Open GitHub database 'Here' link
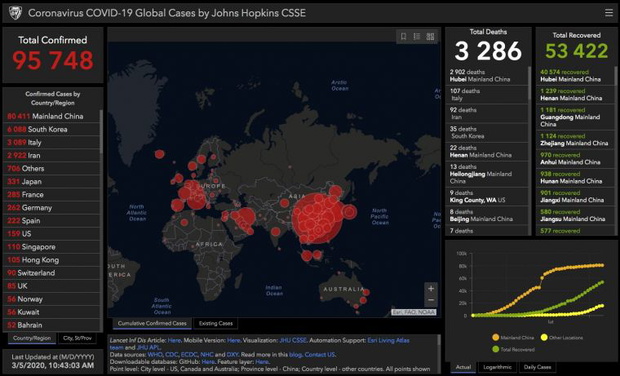Screen dimensions: 620x376 208,362
